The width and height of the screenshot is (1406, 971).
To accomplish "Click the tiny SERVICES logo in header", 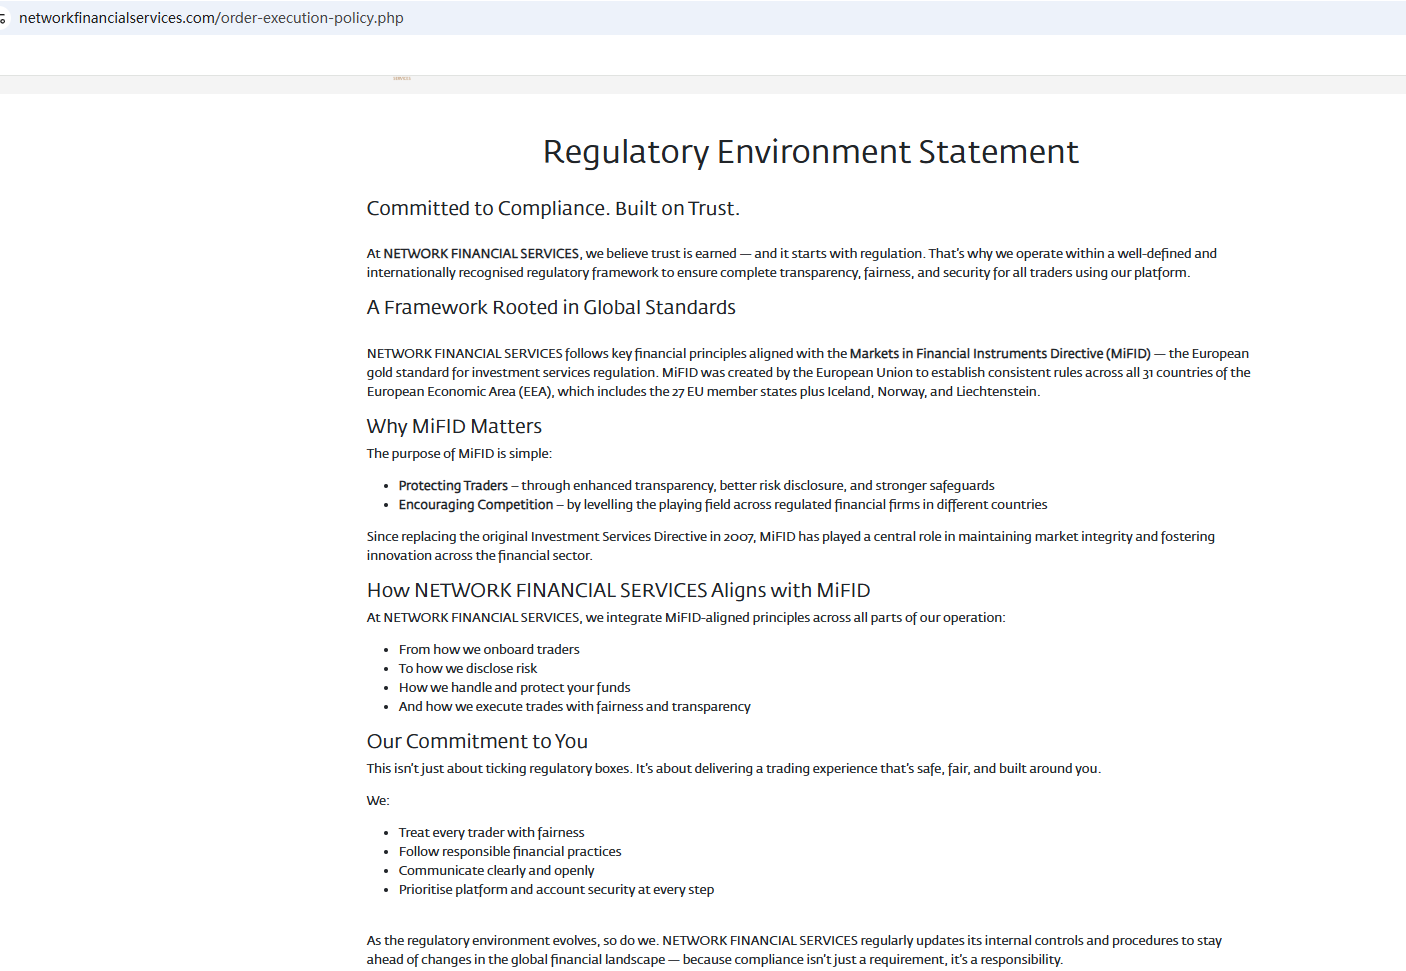I will [402, 78].
